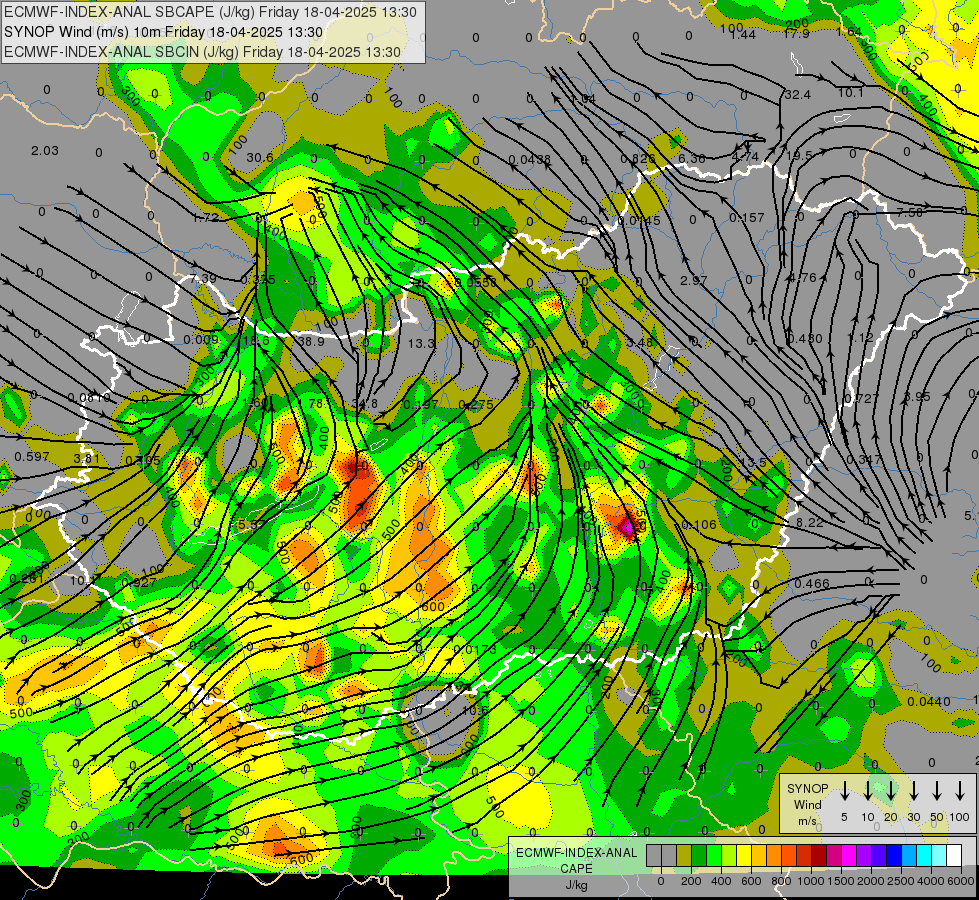
Task: Select the maroon swatch on the CAPE scale
Action: 819,855
